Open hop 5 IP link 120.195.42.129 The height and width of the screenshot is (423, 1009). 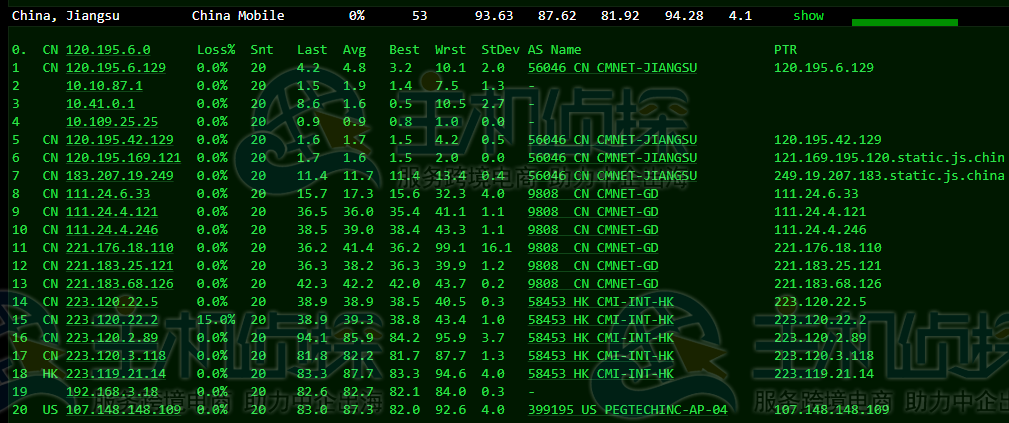(120, 140)
